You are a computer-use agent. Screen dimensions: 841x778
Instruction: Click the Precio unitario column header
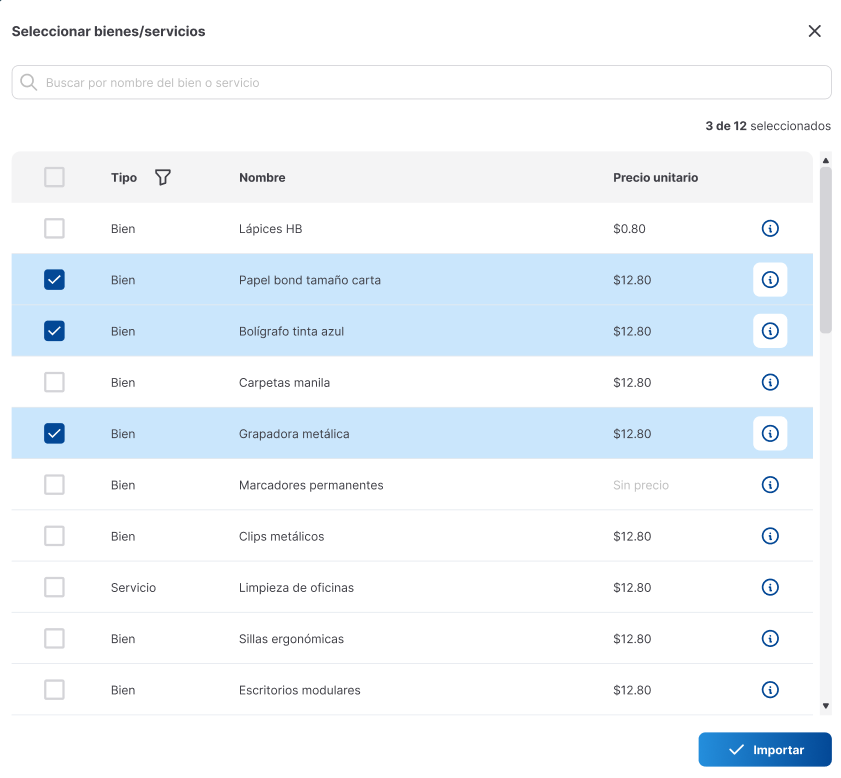pyautogui.click(x=655, y=177)
